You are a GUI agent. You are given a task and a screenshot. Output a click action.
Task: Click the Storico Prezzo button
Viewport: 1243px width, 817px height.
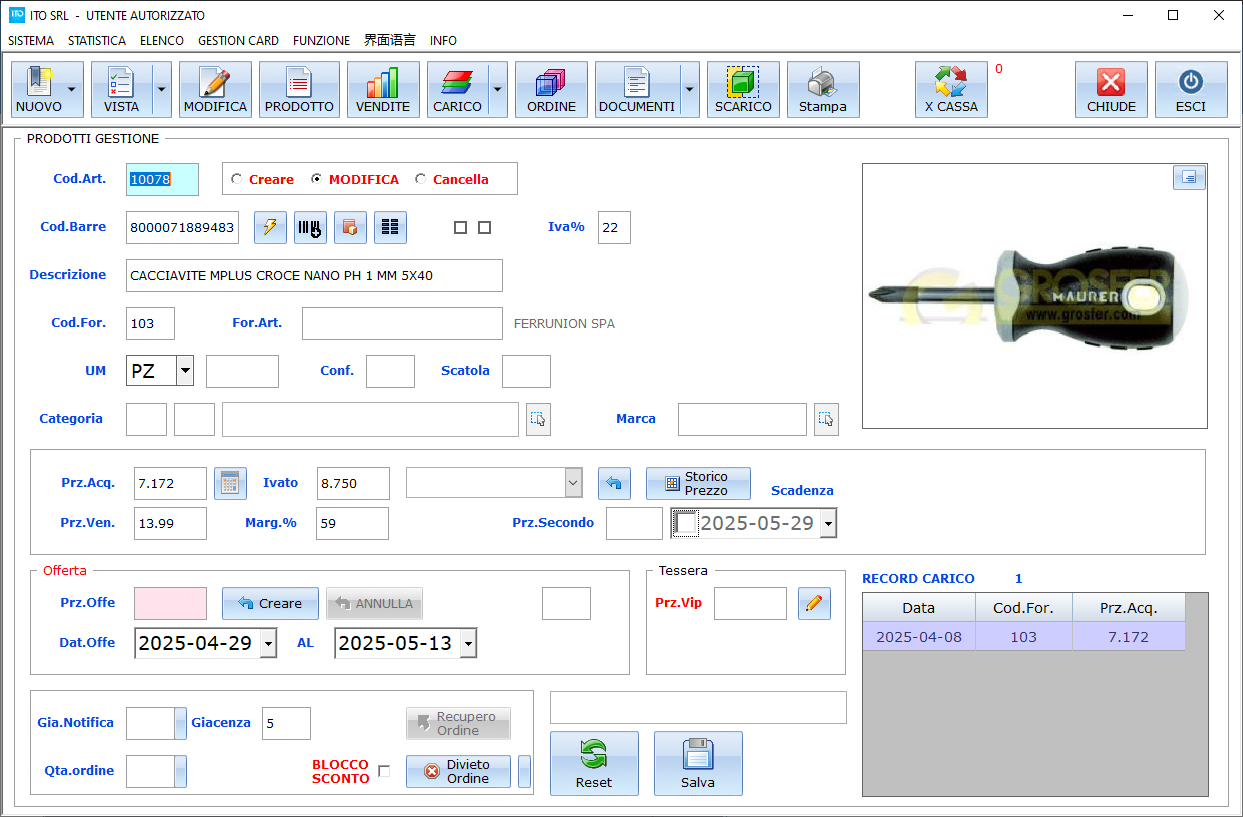coord(698,483)
